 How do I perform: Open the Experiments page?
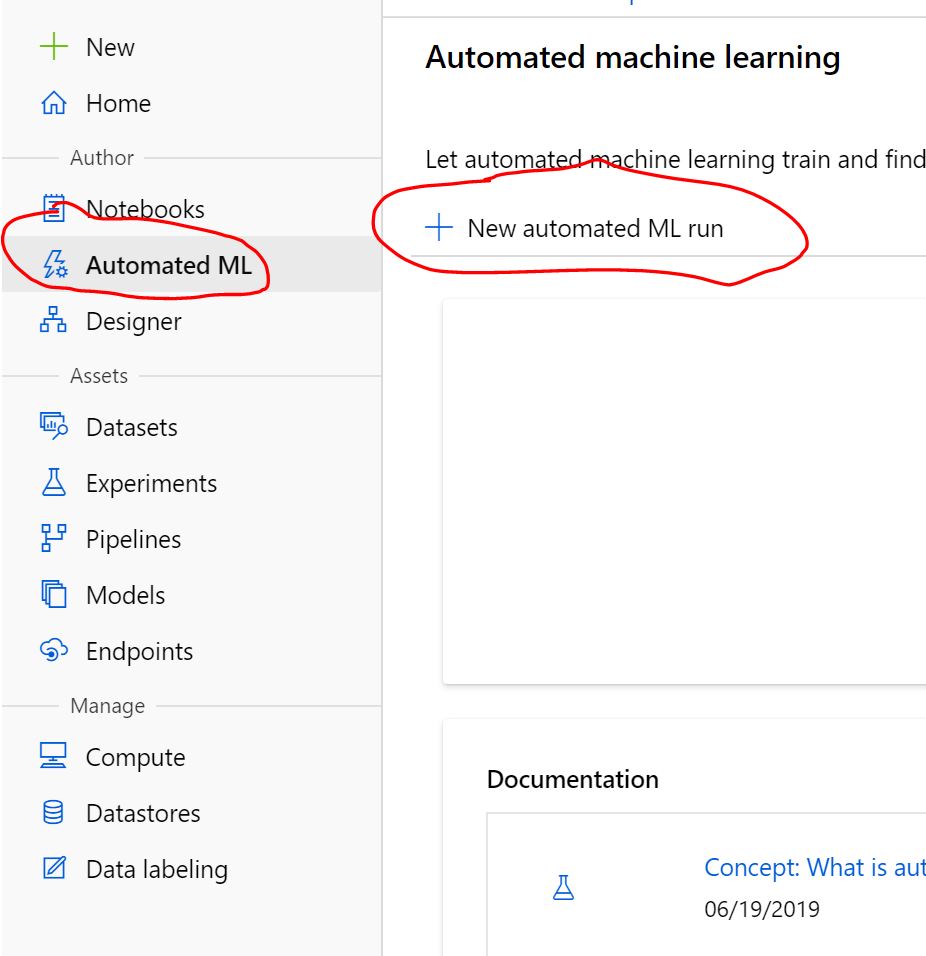click(x=151, y=483)
